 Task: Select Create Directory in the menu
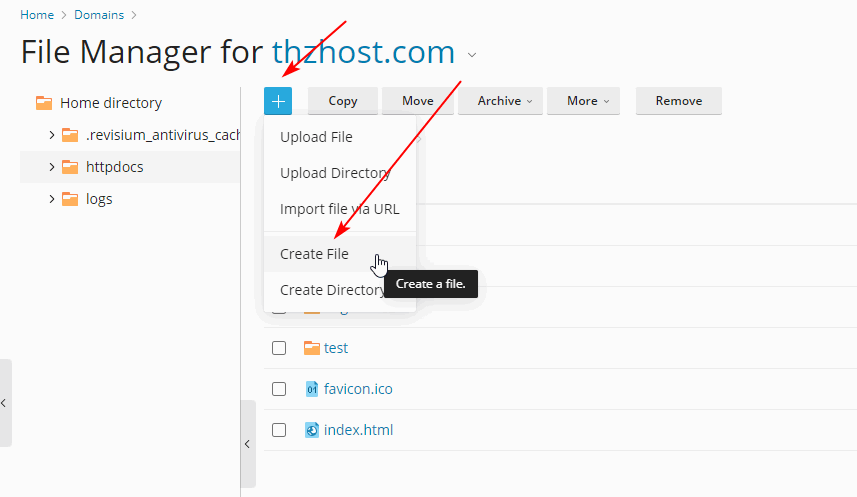click(339, 290)
